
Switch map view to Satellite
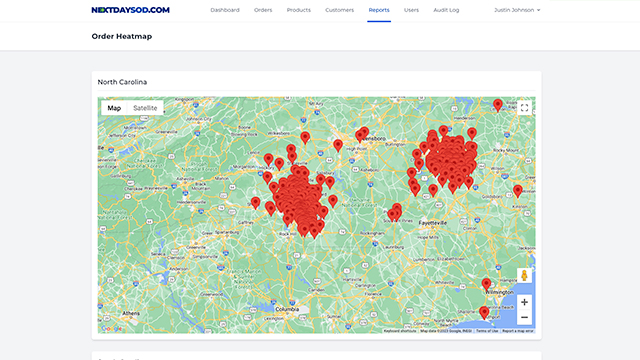click(x=145, y=108)
